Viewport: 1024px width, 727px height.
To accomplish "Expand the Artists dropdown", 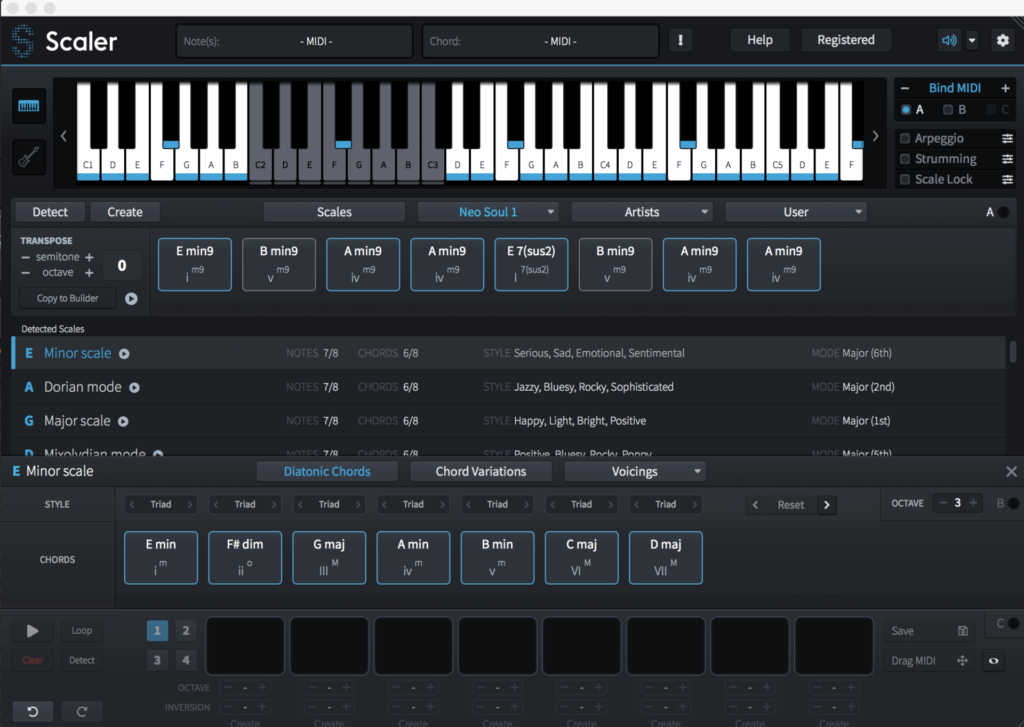I will tap(642, 212).
